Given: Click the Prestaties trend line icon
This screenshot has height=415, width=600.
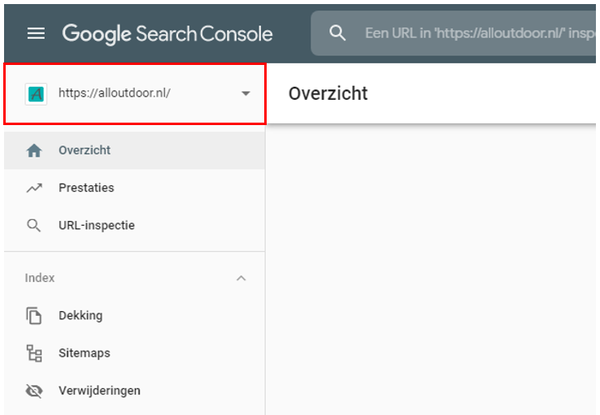Looking at the screenshot, I should click(x=34, y=188).
